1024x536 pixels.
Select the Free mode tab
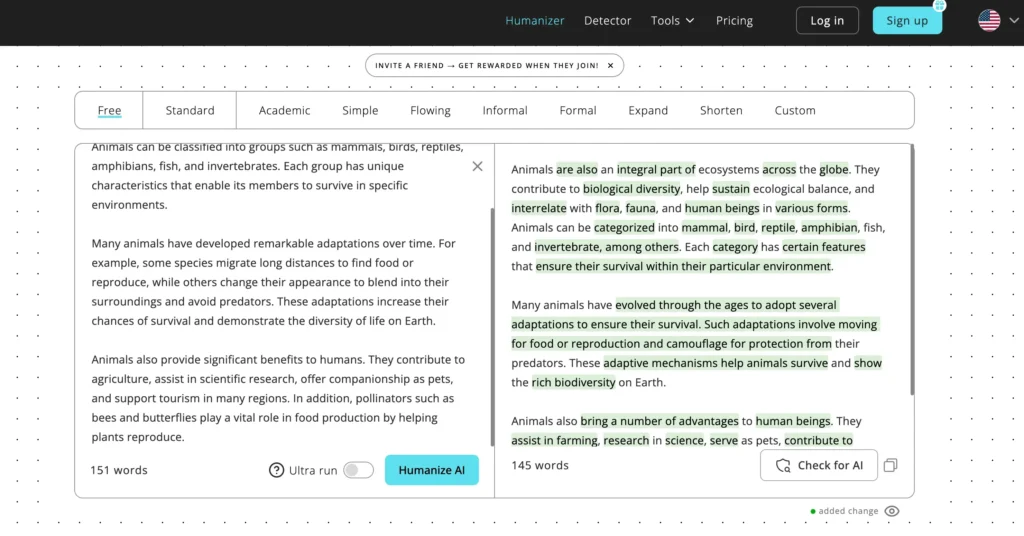(109, 110)
